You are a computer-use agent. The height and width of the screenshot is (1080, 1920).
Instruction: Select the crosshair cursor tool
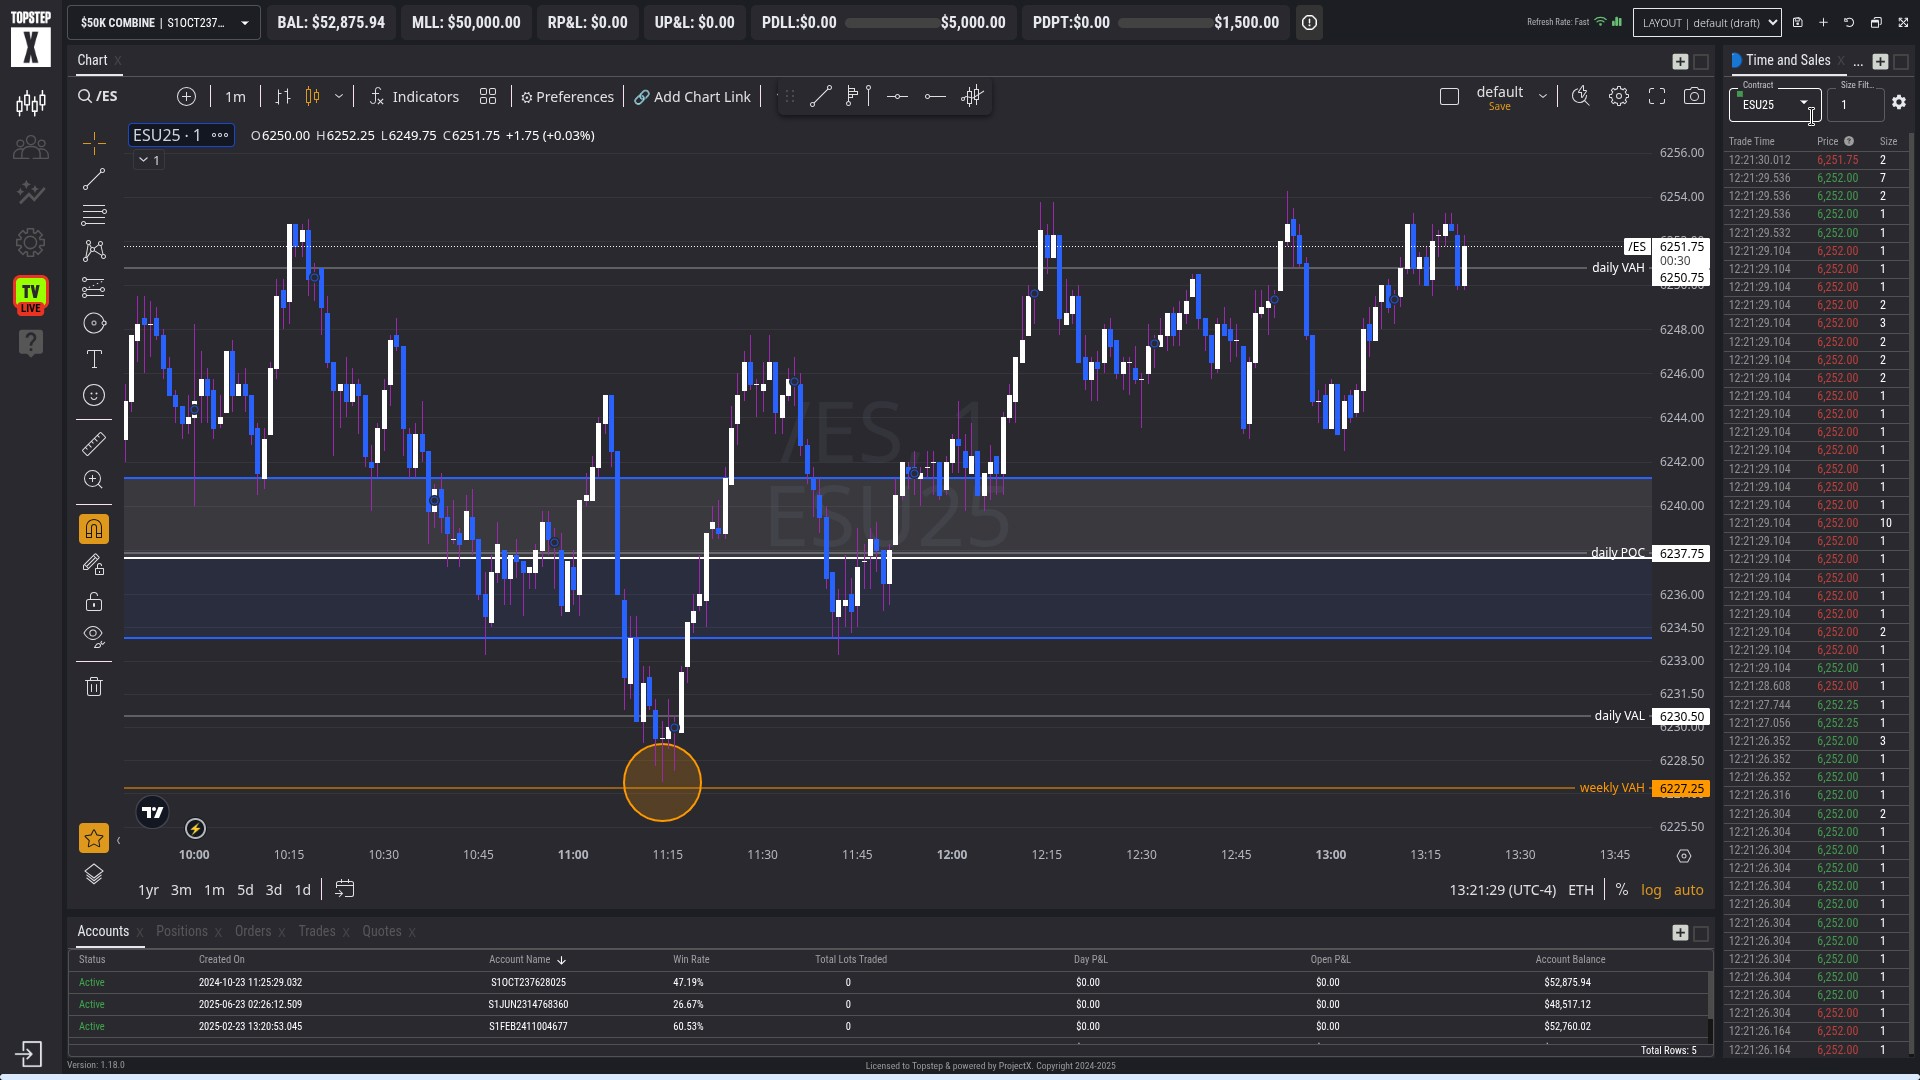coord(94,143)
